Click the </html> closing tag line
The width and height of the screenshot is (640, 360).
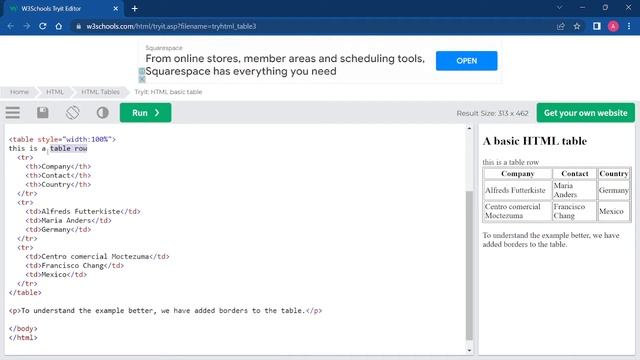[x=23, y=337]
